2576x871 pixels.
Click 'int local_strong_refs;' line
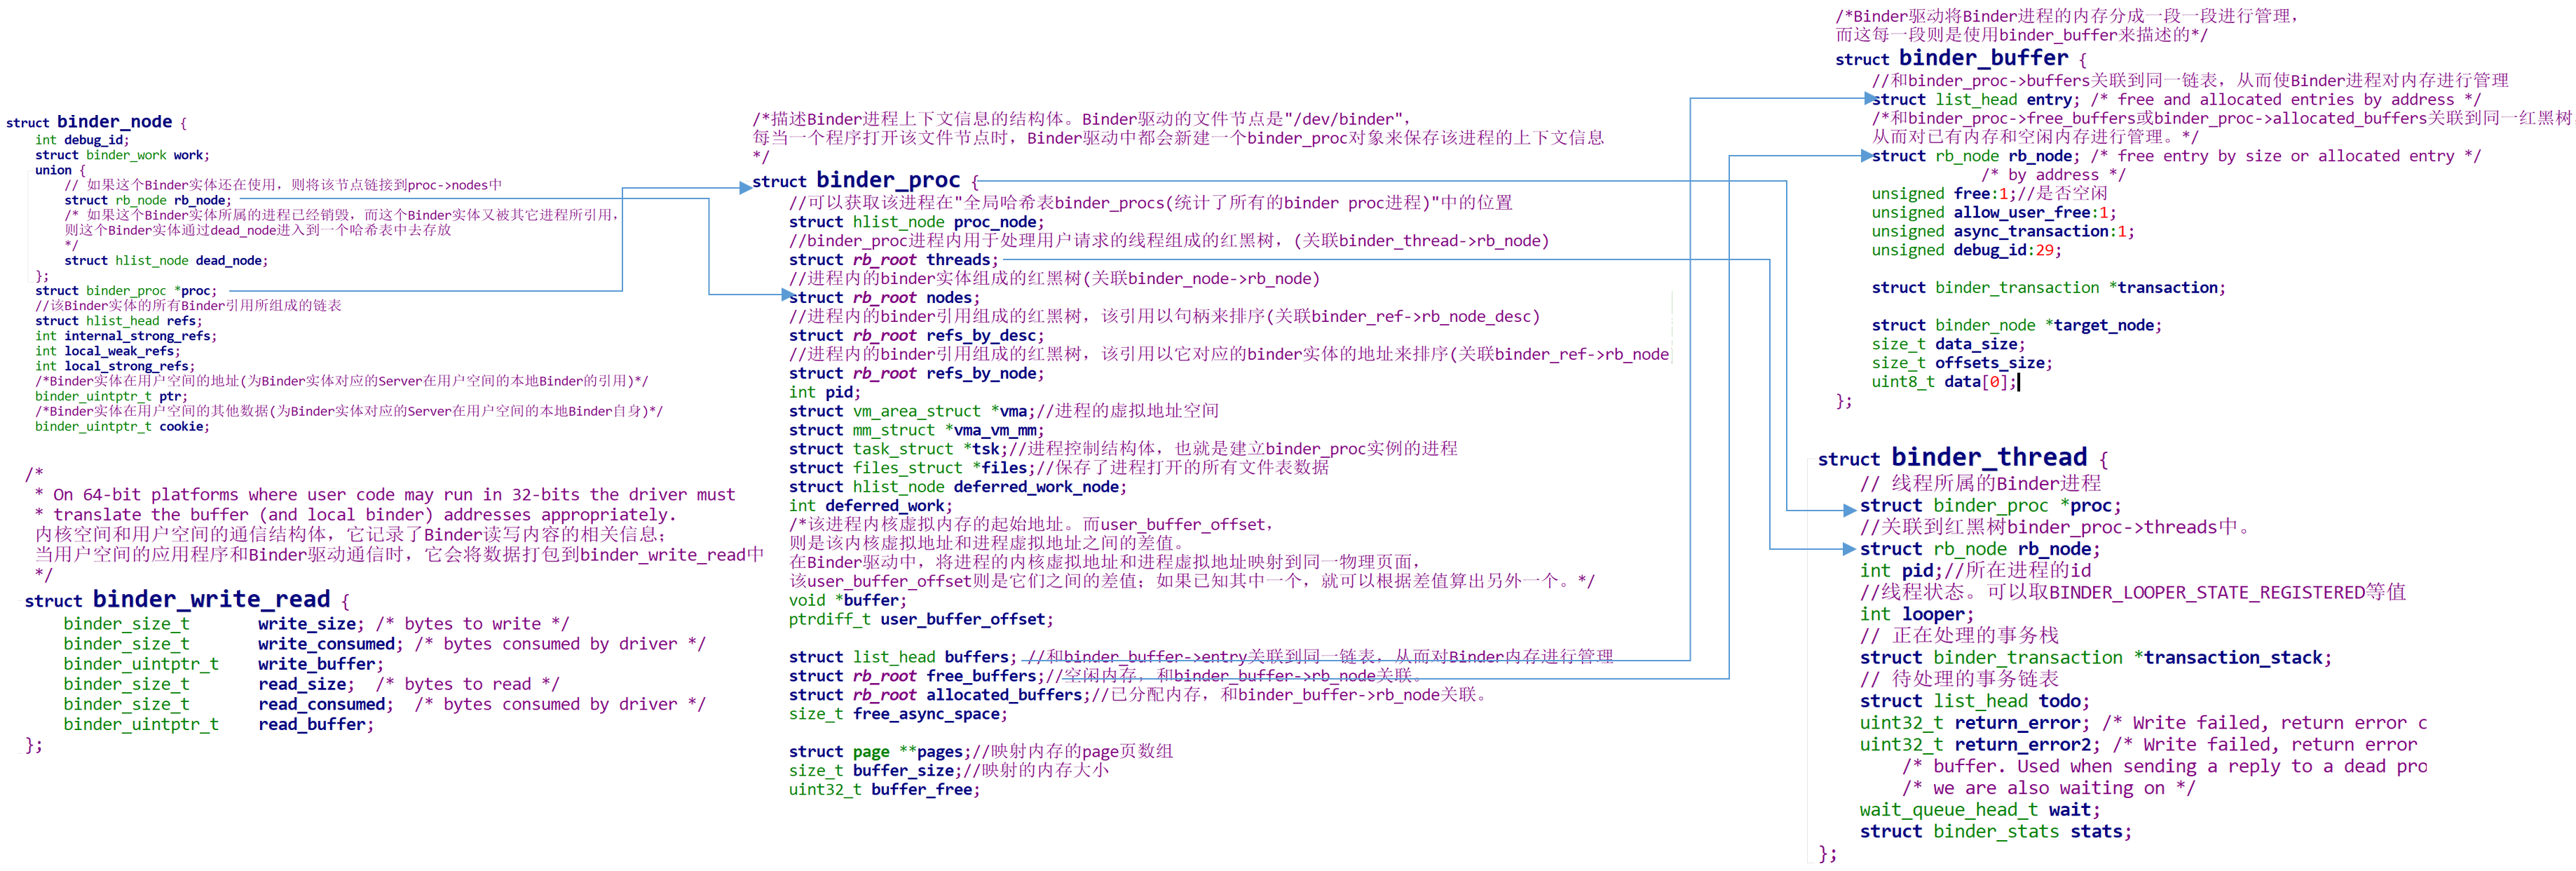[115, 366]
